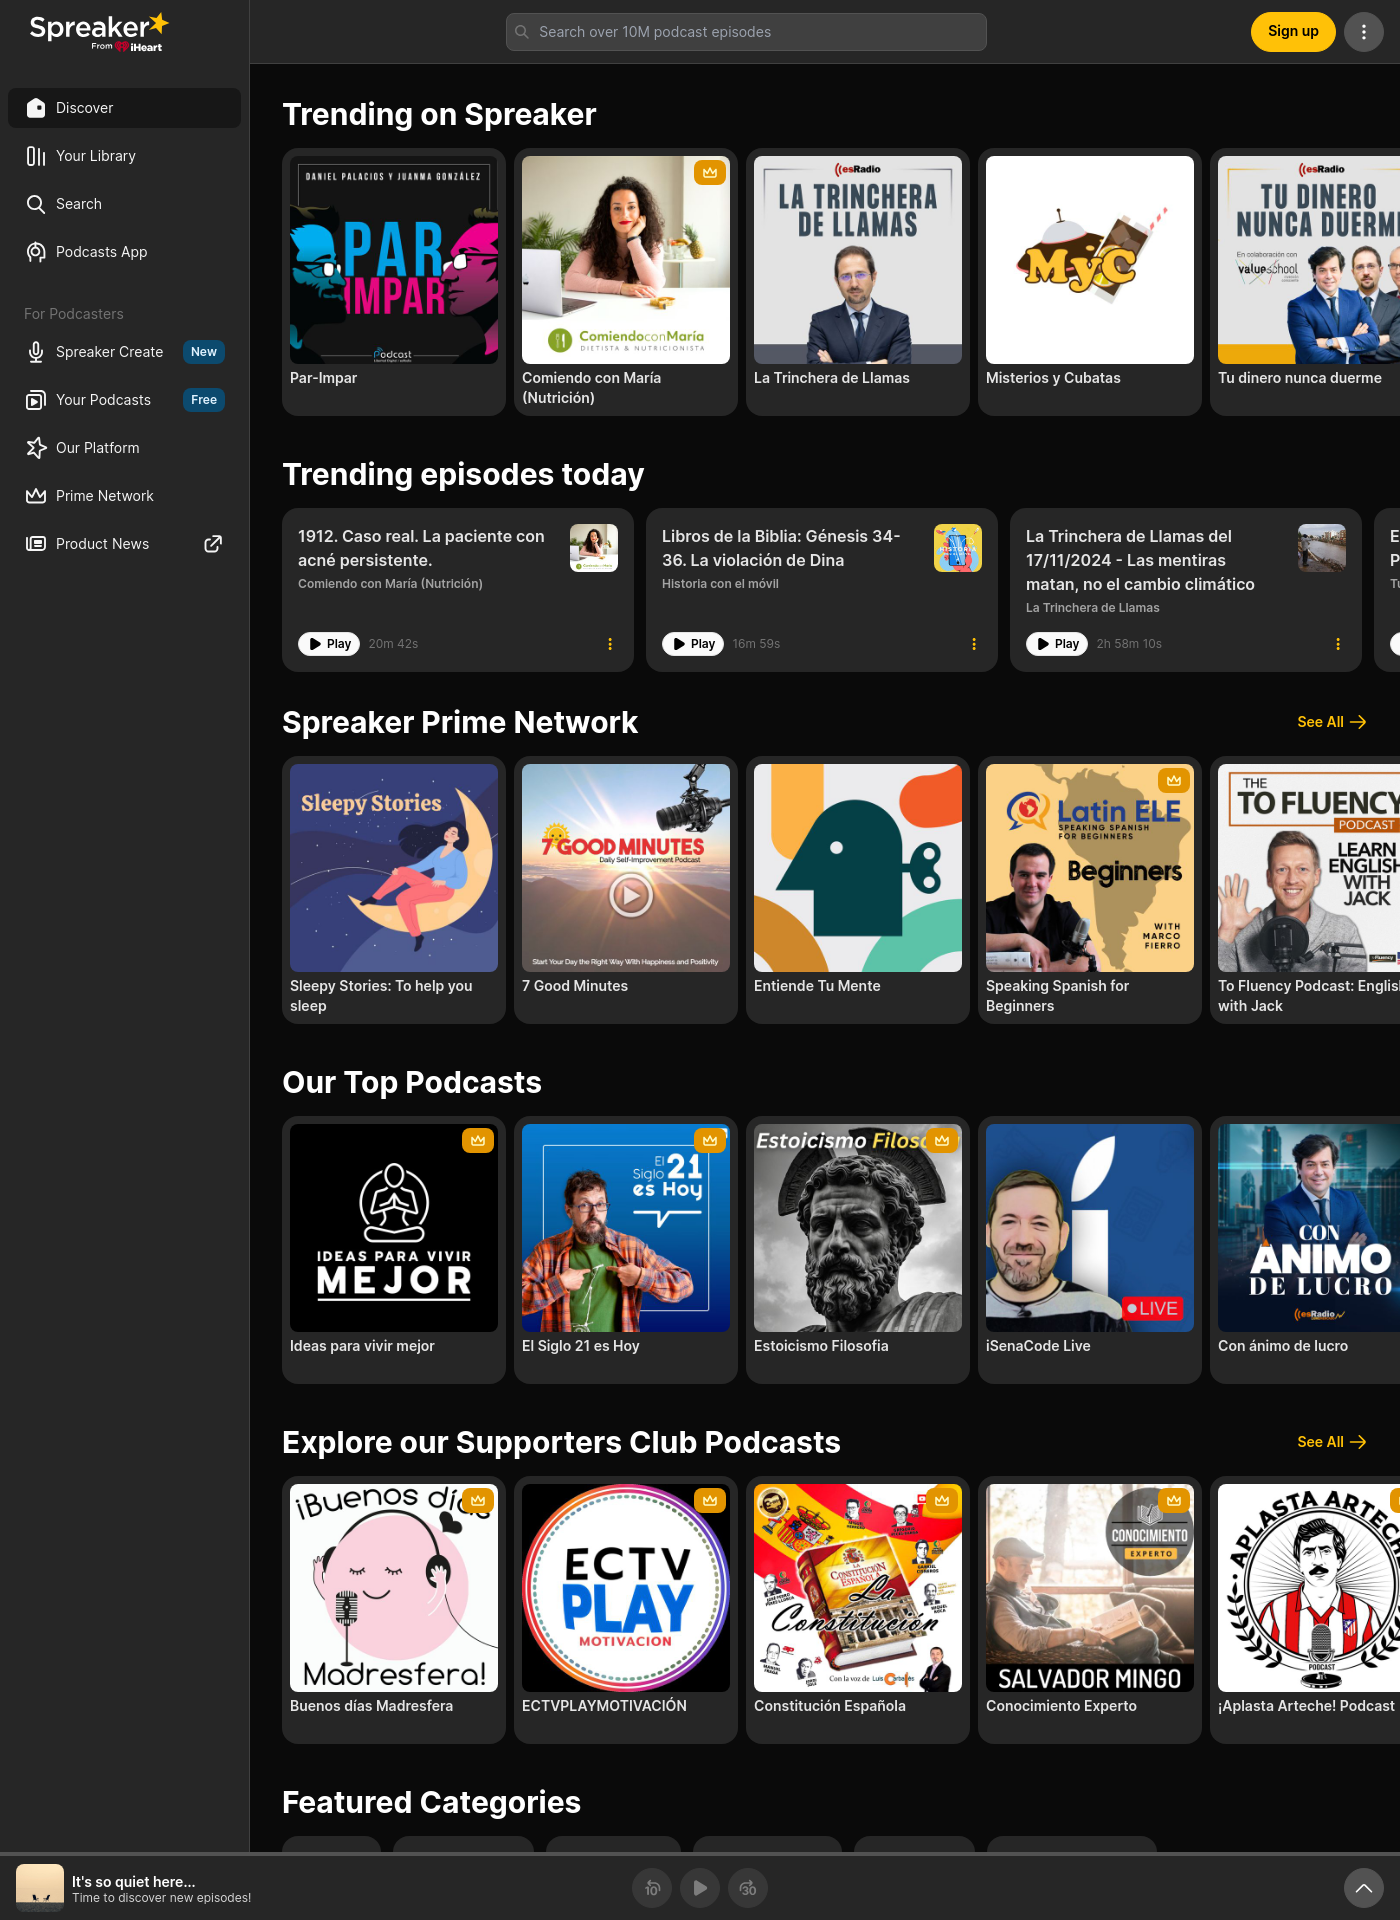
Task: Open options for La Trinchera de Llamas episode
Action: (x=1338, y=644)
